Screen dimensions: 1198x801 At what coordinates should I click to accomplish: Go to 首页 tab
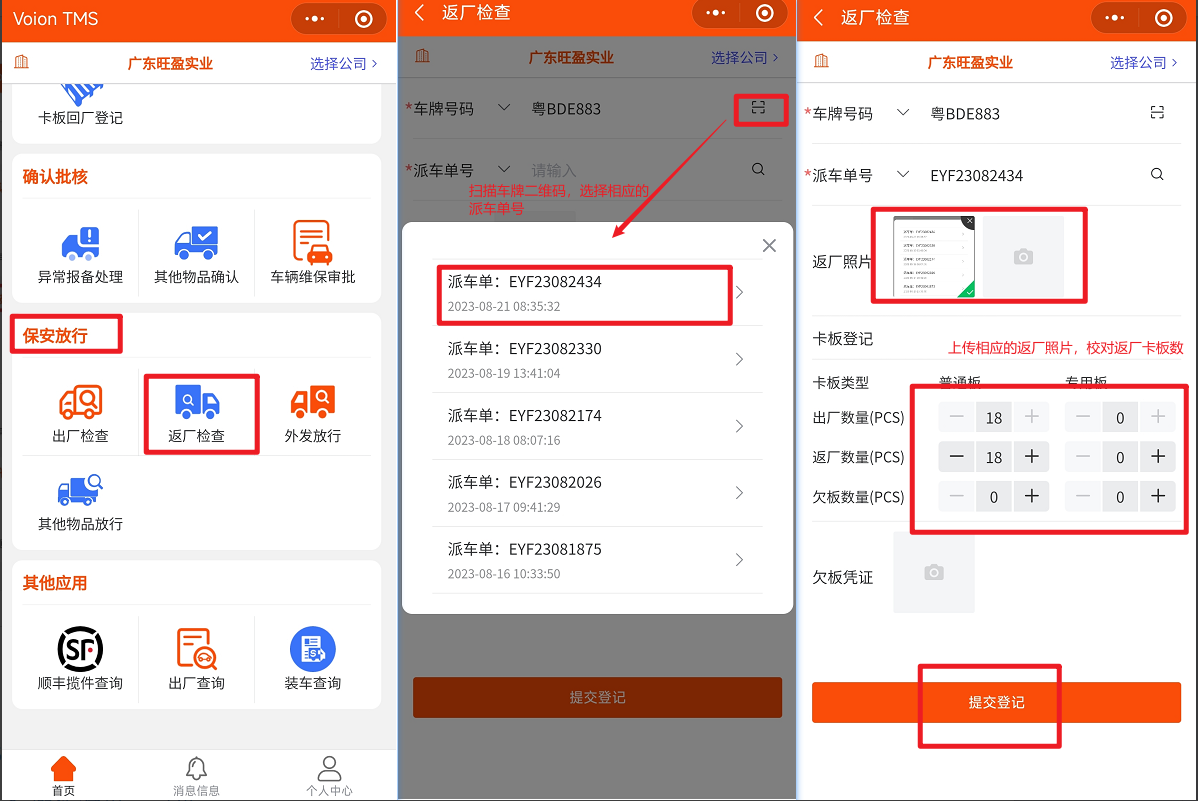63,776
